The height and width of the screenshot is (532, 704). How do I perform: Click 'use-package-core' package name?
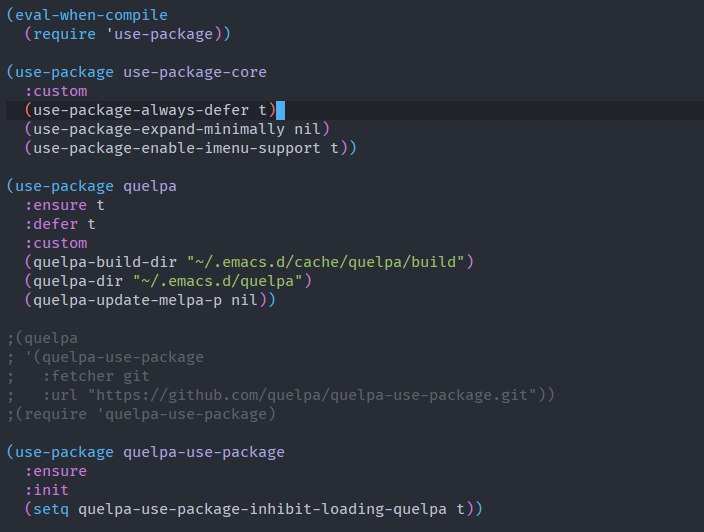tap(195, 72)
